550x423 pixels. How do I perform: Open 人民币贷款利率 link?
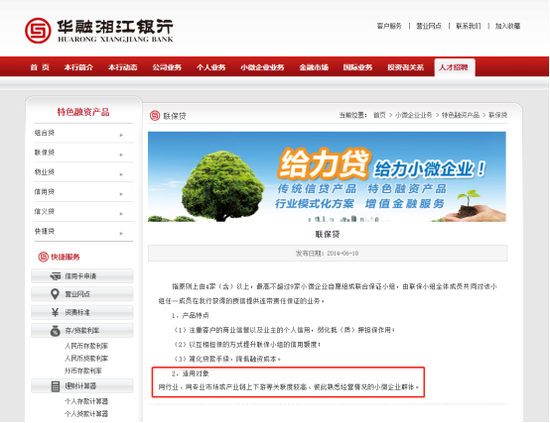click(x=86, y=358)
